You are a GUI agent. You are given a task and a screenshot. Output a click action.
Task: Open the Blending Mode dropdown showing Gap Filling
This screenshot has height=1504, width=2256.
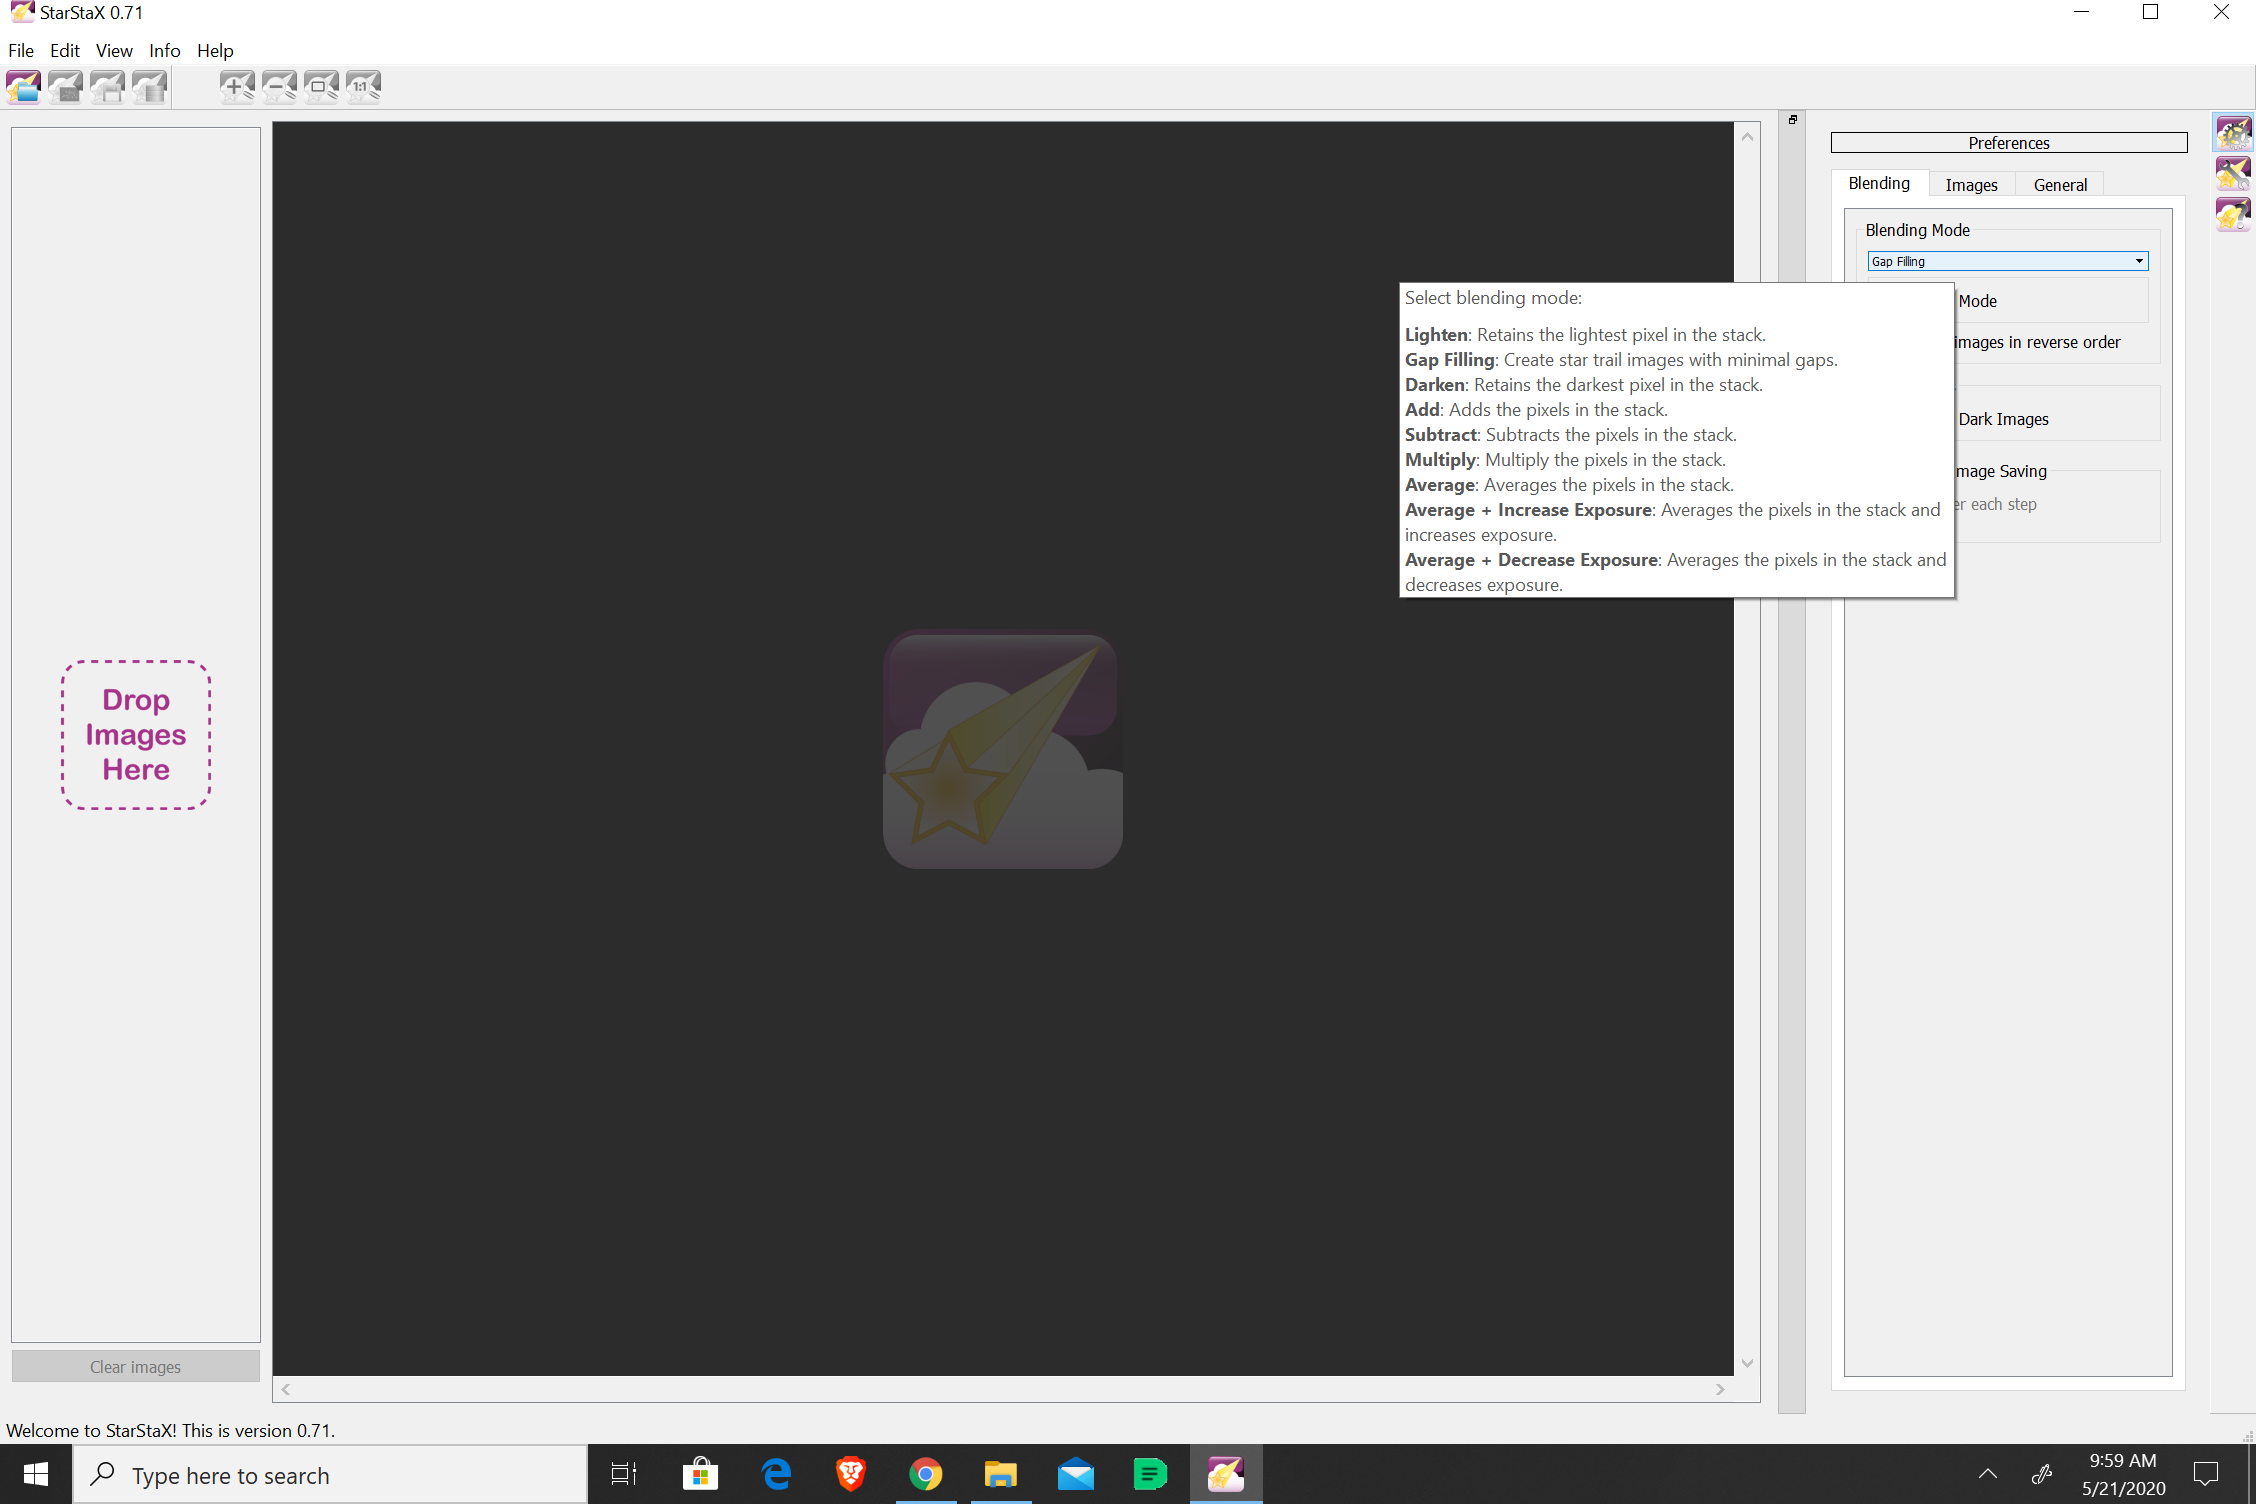coord(2008,261)
